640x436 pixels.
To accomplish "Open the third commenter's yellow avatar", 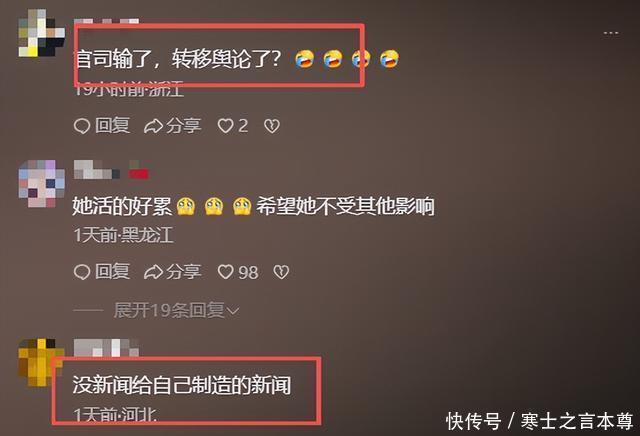I will (41, 362).
